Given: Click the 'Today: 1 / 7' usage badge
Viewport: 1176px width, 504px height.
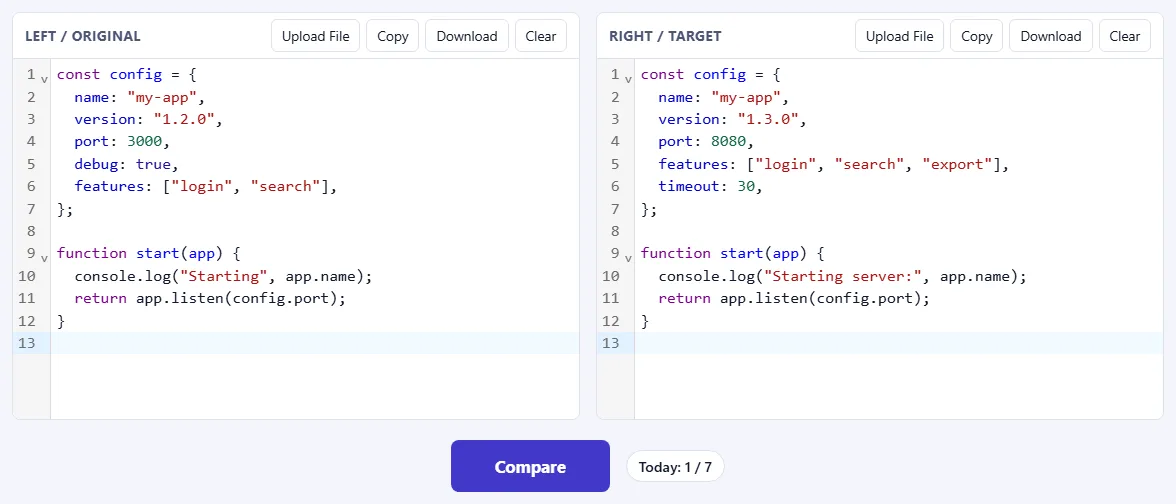Looking at the screenshot, I should coord(675,467).
